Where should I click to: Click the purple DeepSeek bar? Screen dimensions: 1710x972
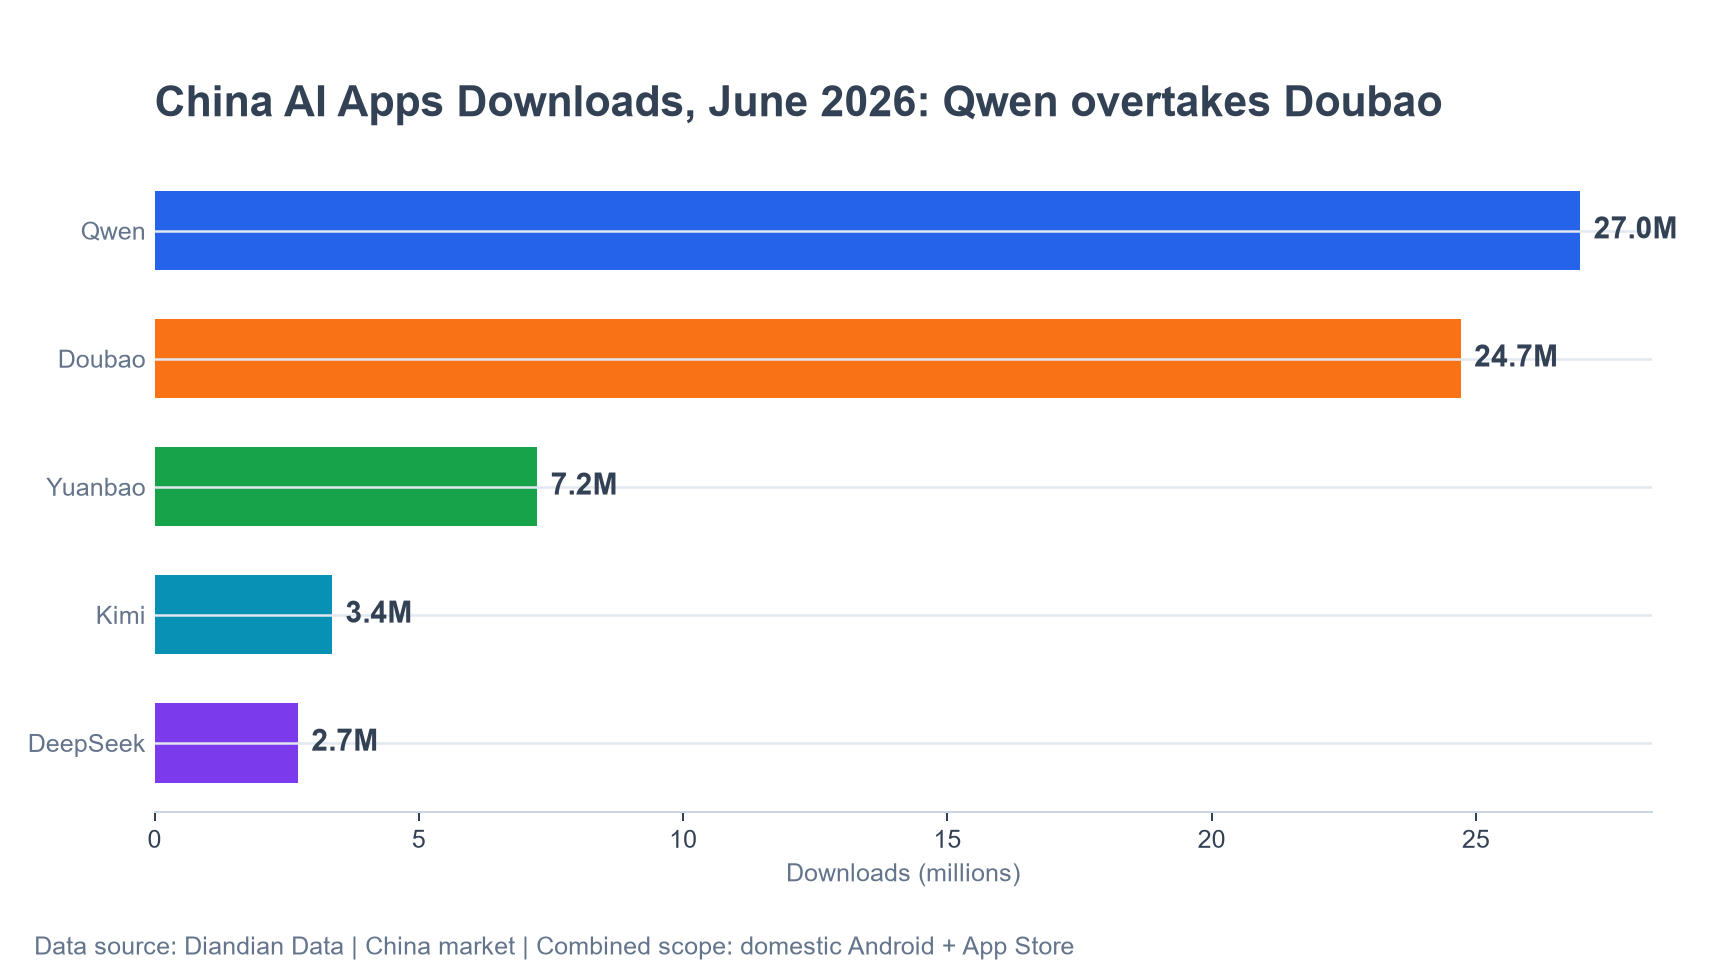[226, 743]
